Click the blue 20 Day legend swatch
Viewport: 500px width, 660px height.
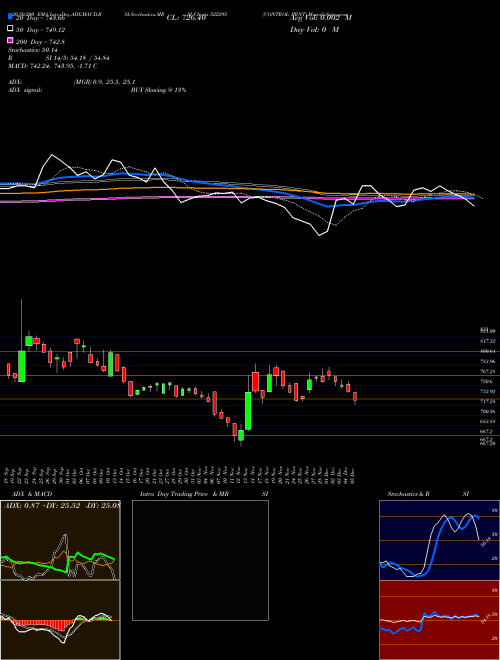[x=10, y=17]
